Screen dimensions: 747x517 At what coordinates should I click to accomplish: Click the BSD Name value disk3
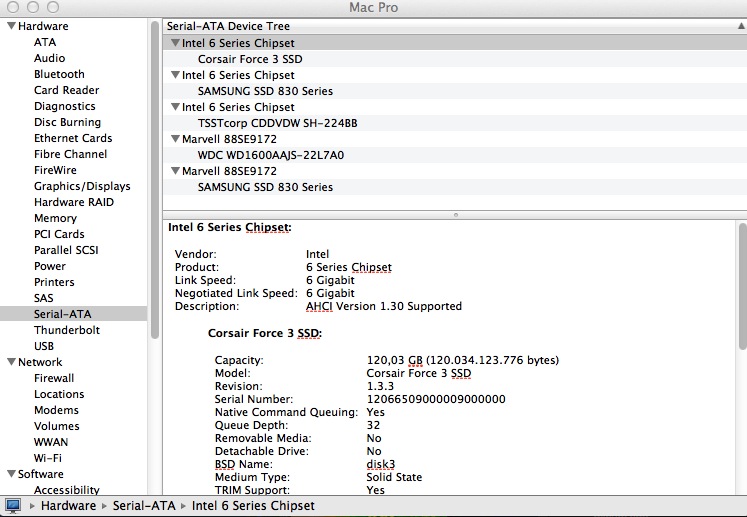(x=381, y=464)
